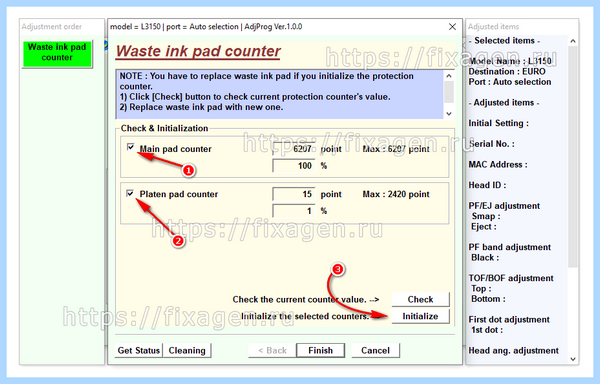Click the Get Status button
600x384 pixels.
(x=139, y=350)
